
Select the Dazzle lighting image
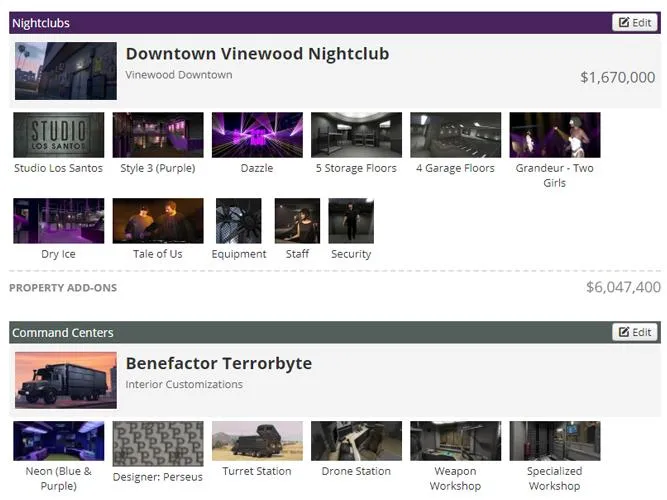click(257, 135)
